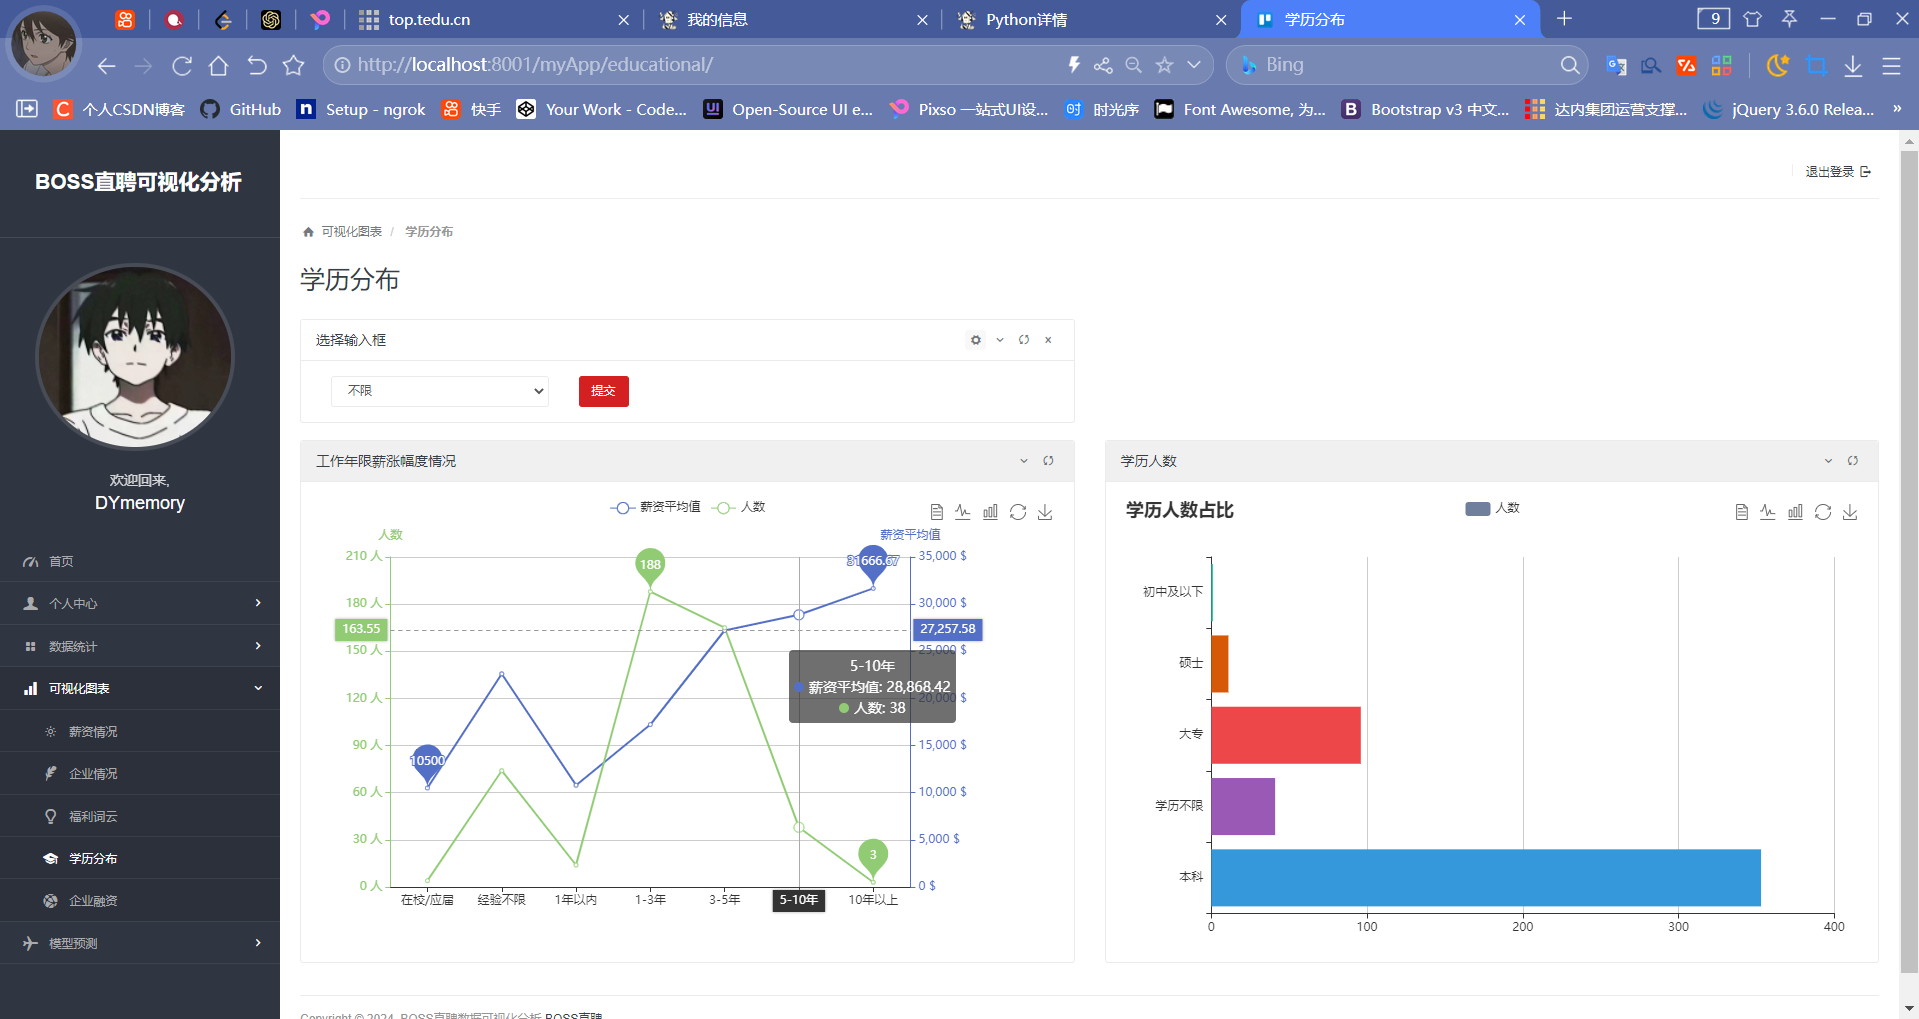Bookmark this page with star icon
This screenshot has height=1019, width=1919.
coord(1164,65)
